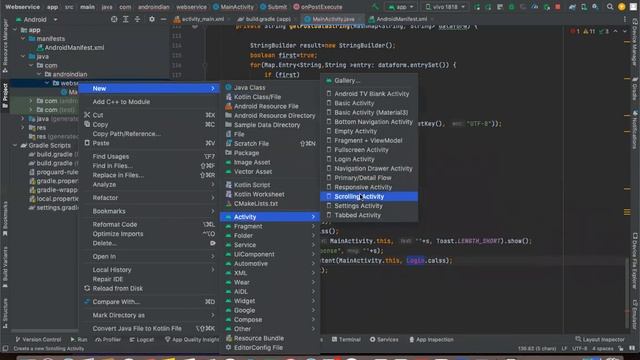Click Reformat Code in context menu
Viewport: 640px width, 360px height.
(149, 224)
